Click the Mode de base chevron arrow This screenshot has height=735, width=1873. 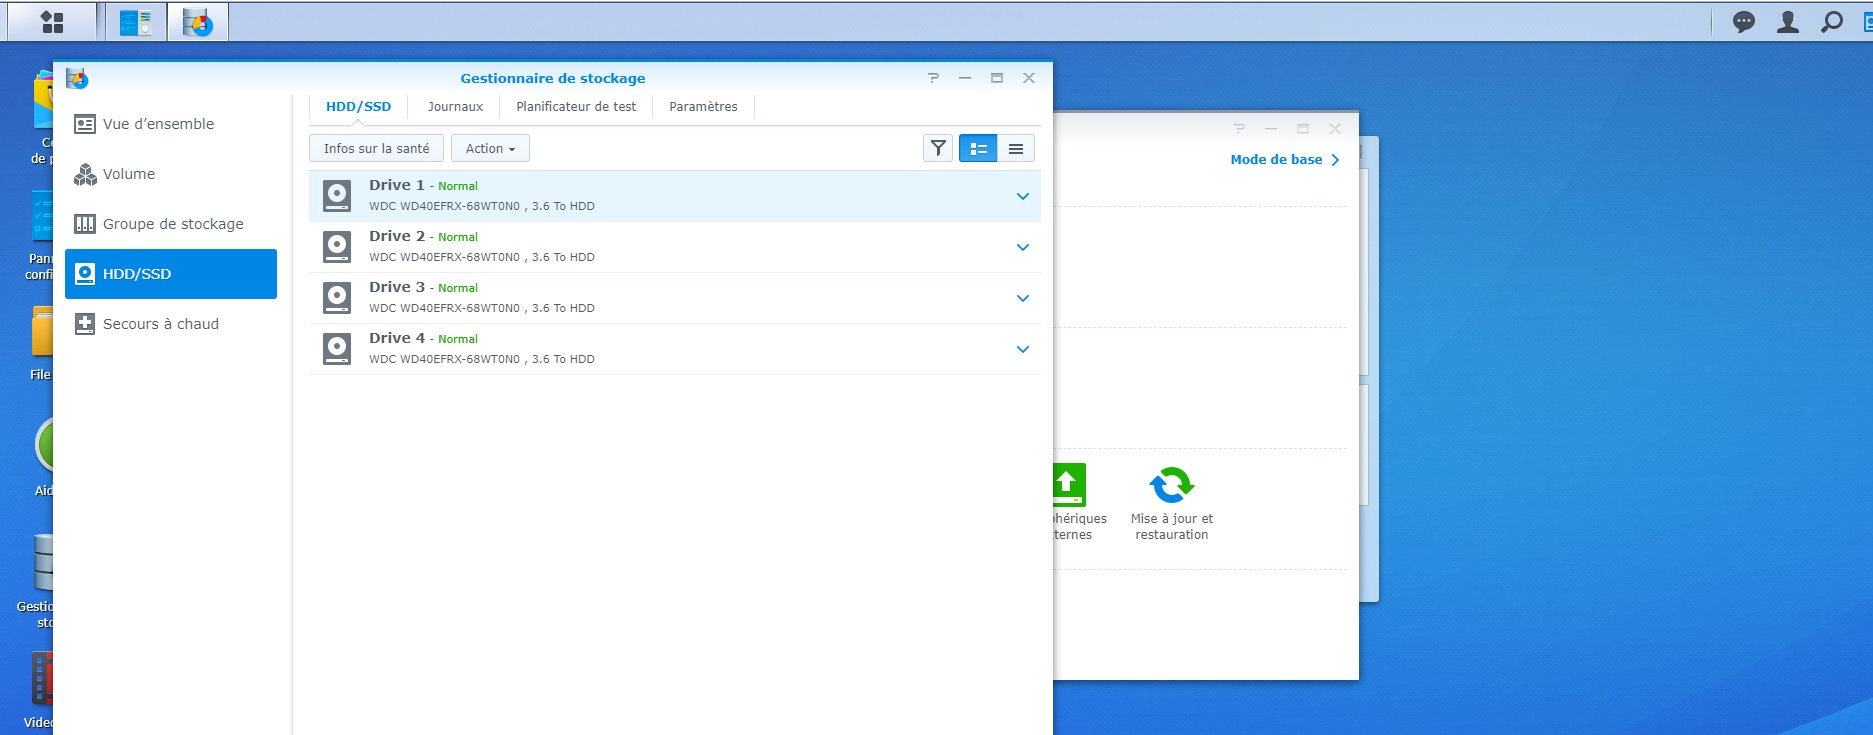pyautogui.click(x=1335, y=160)
